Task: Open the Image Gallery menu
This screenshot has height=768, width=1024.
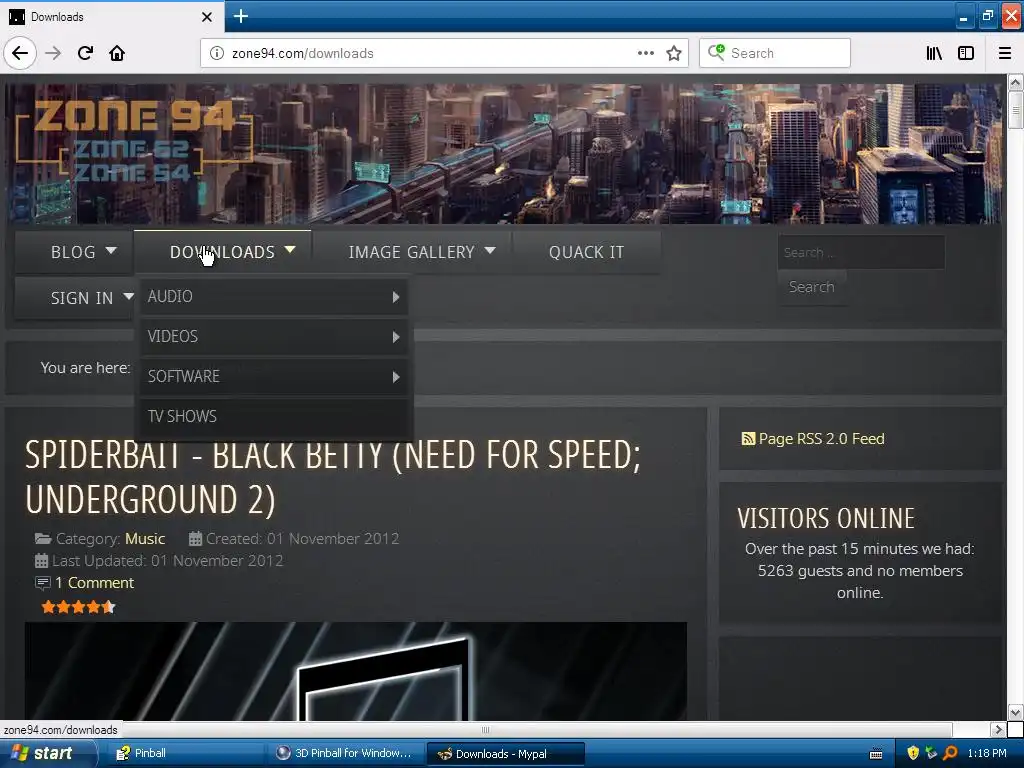Action: [411, 252]
